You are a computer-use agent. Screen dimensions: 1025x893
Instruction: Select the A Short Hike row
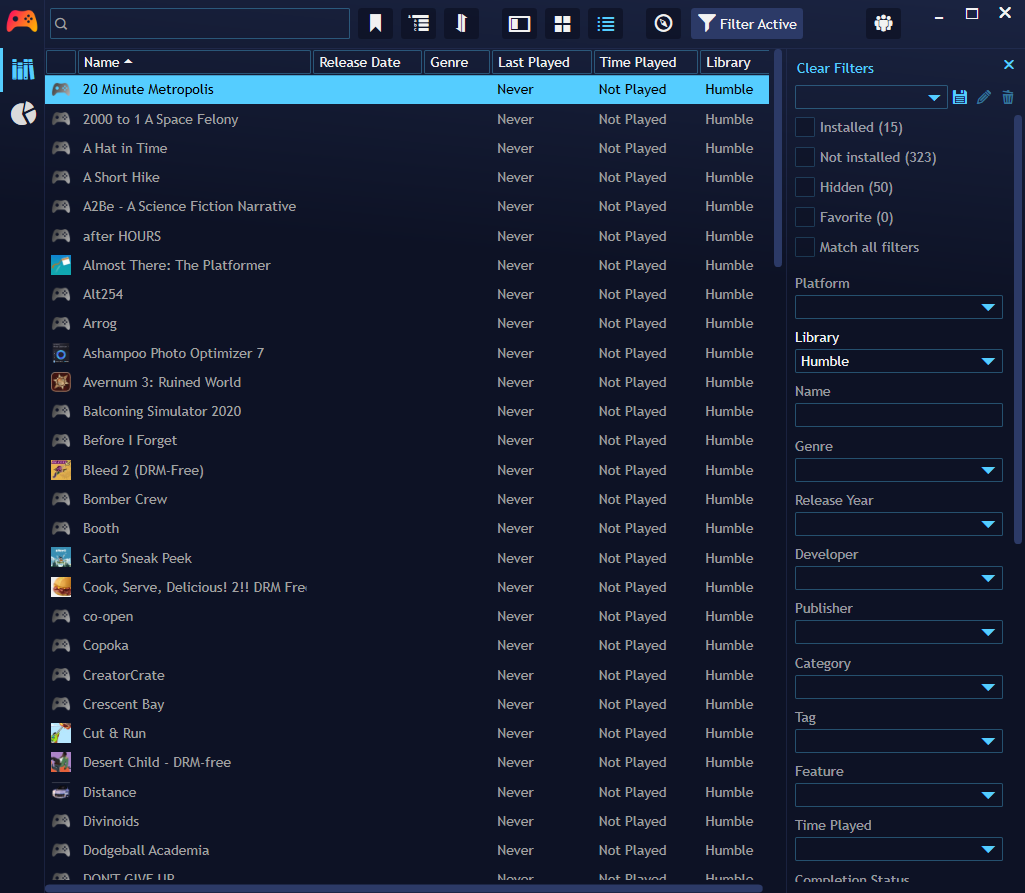pyautogui.click(x=407, y=177)
